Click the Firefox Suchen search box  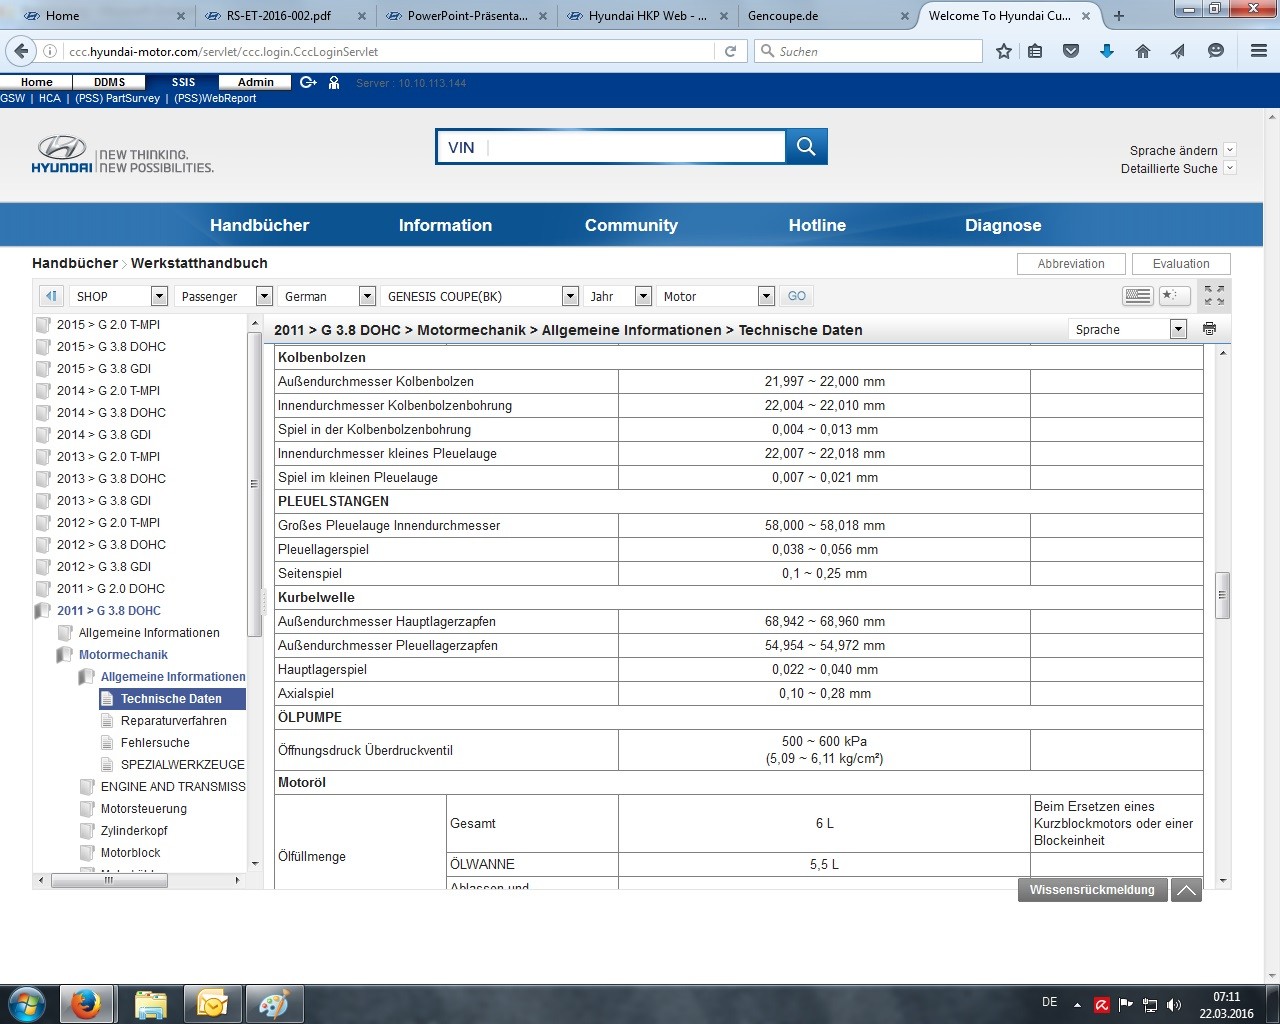tap(868, 51)
